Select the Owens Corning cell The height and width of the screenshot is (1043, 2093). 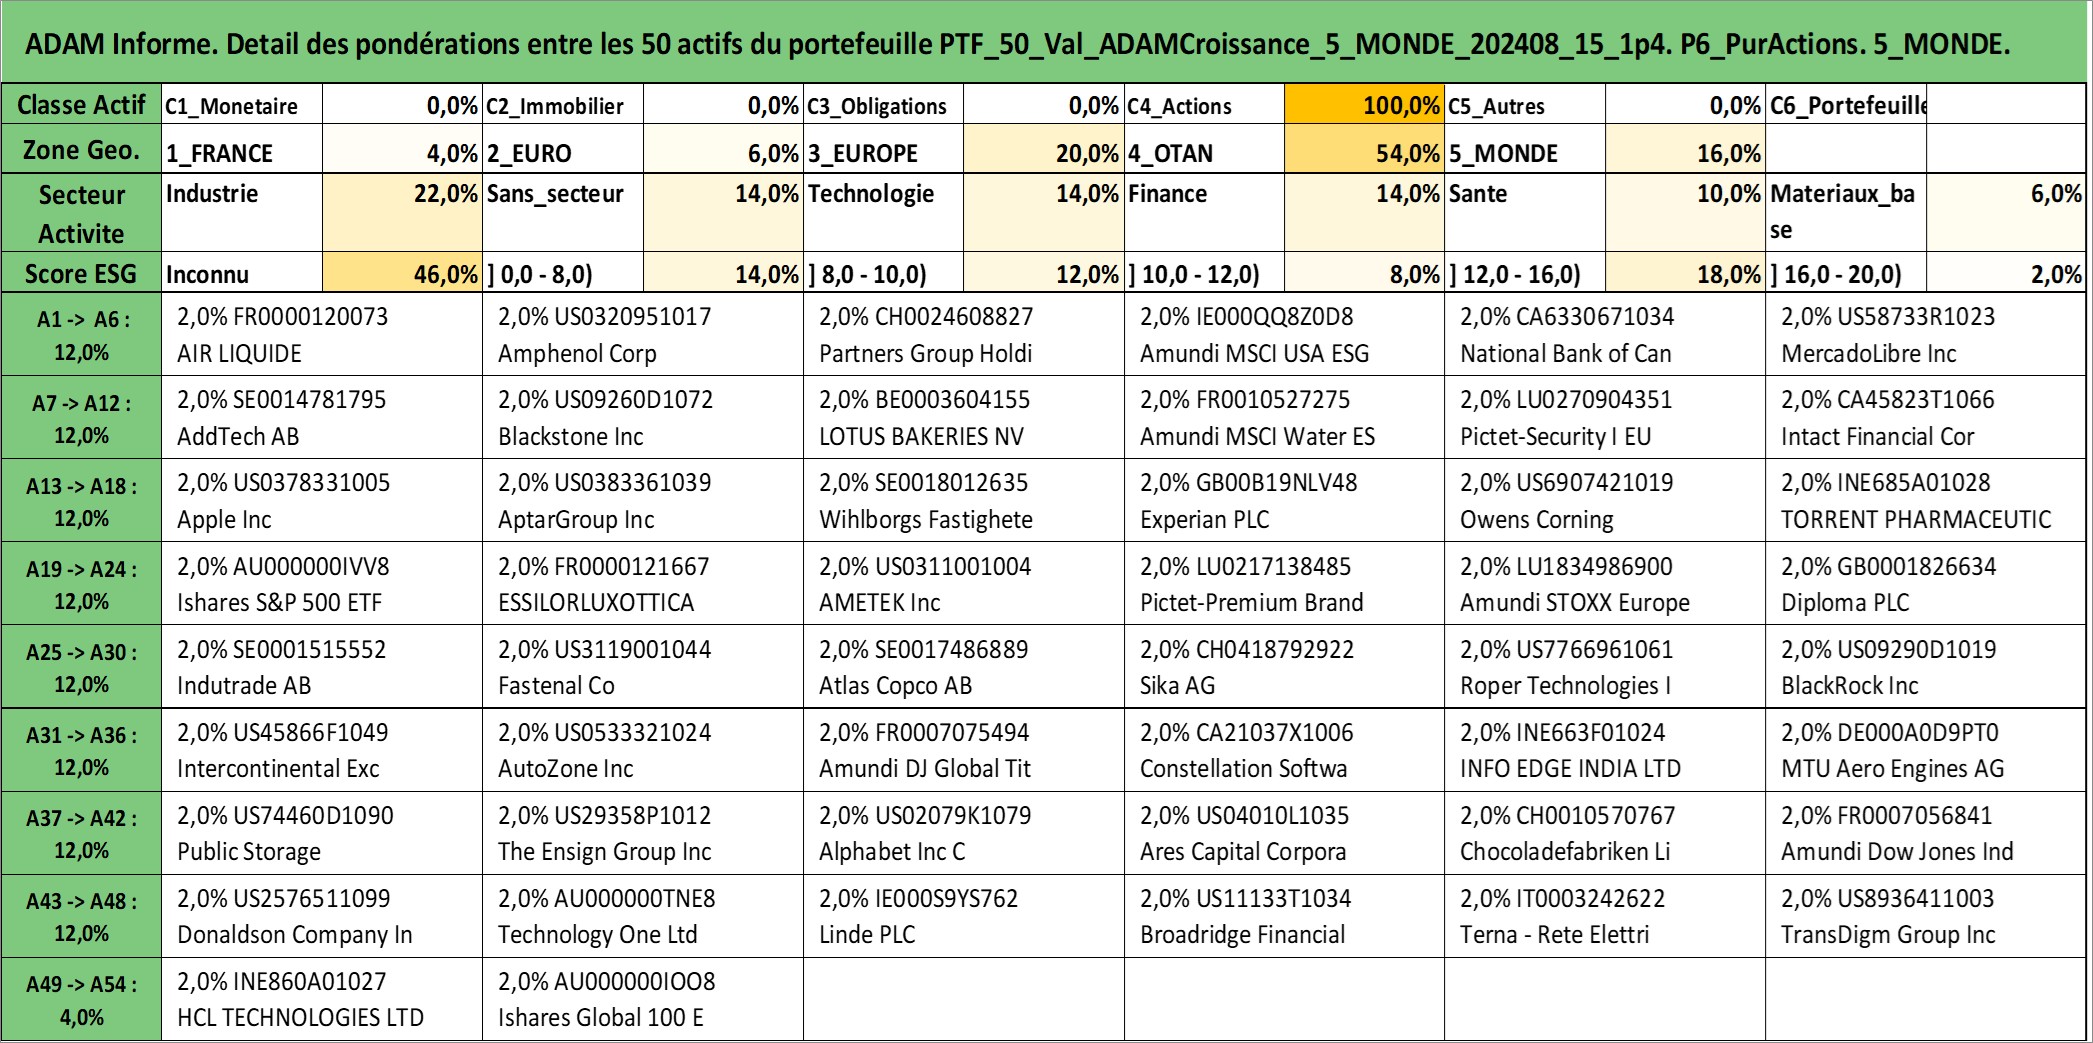pyautogui.click(x=1605, y=501)
